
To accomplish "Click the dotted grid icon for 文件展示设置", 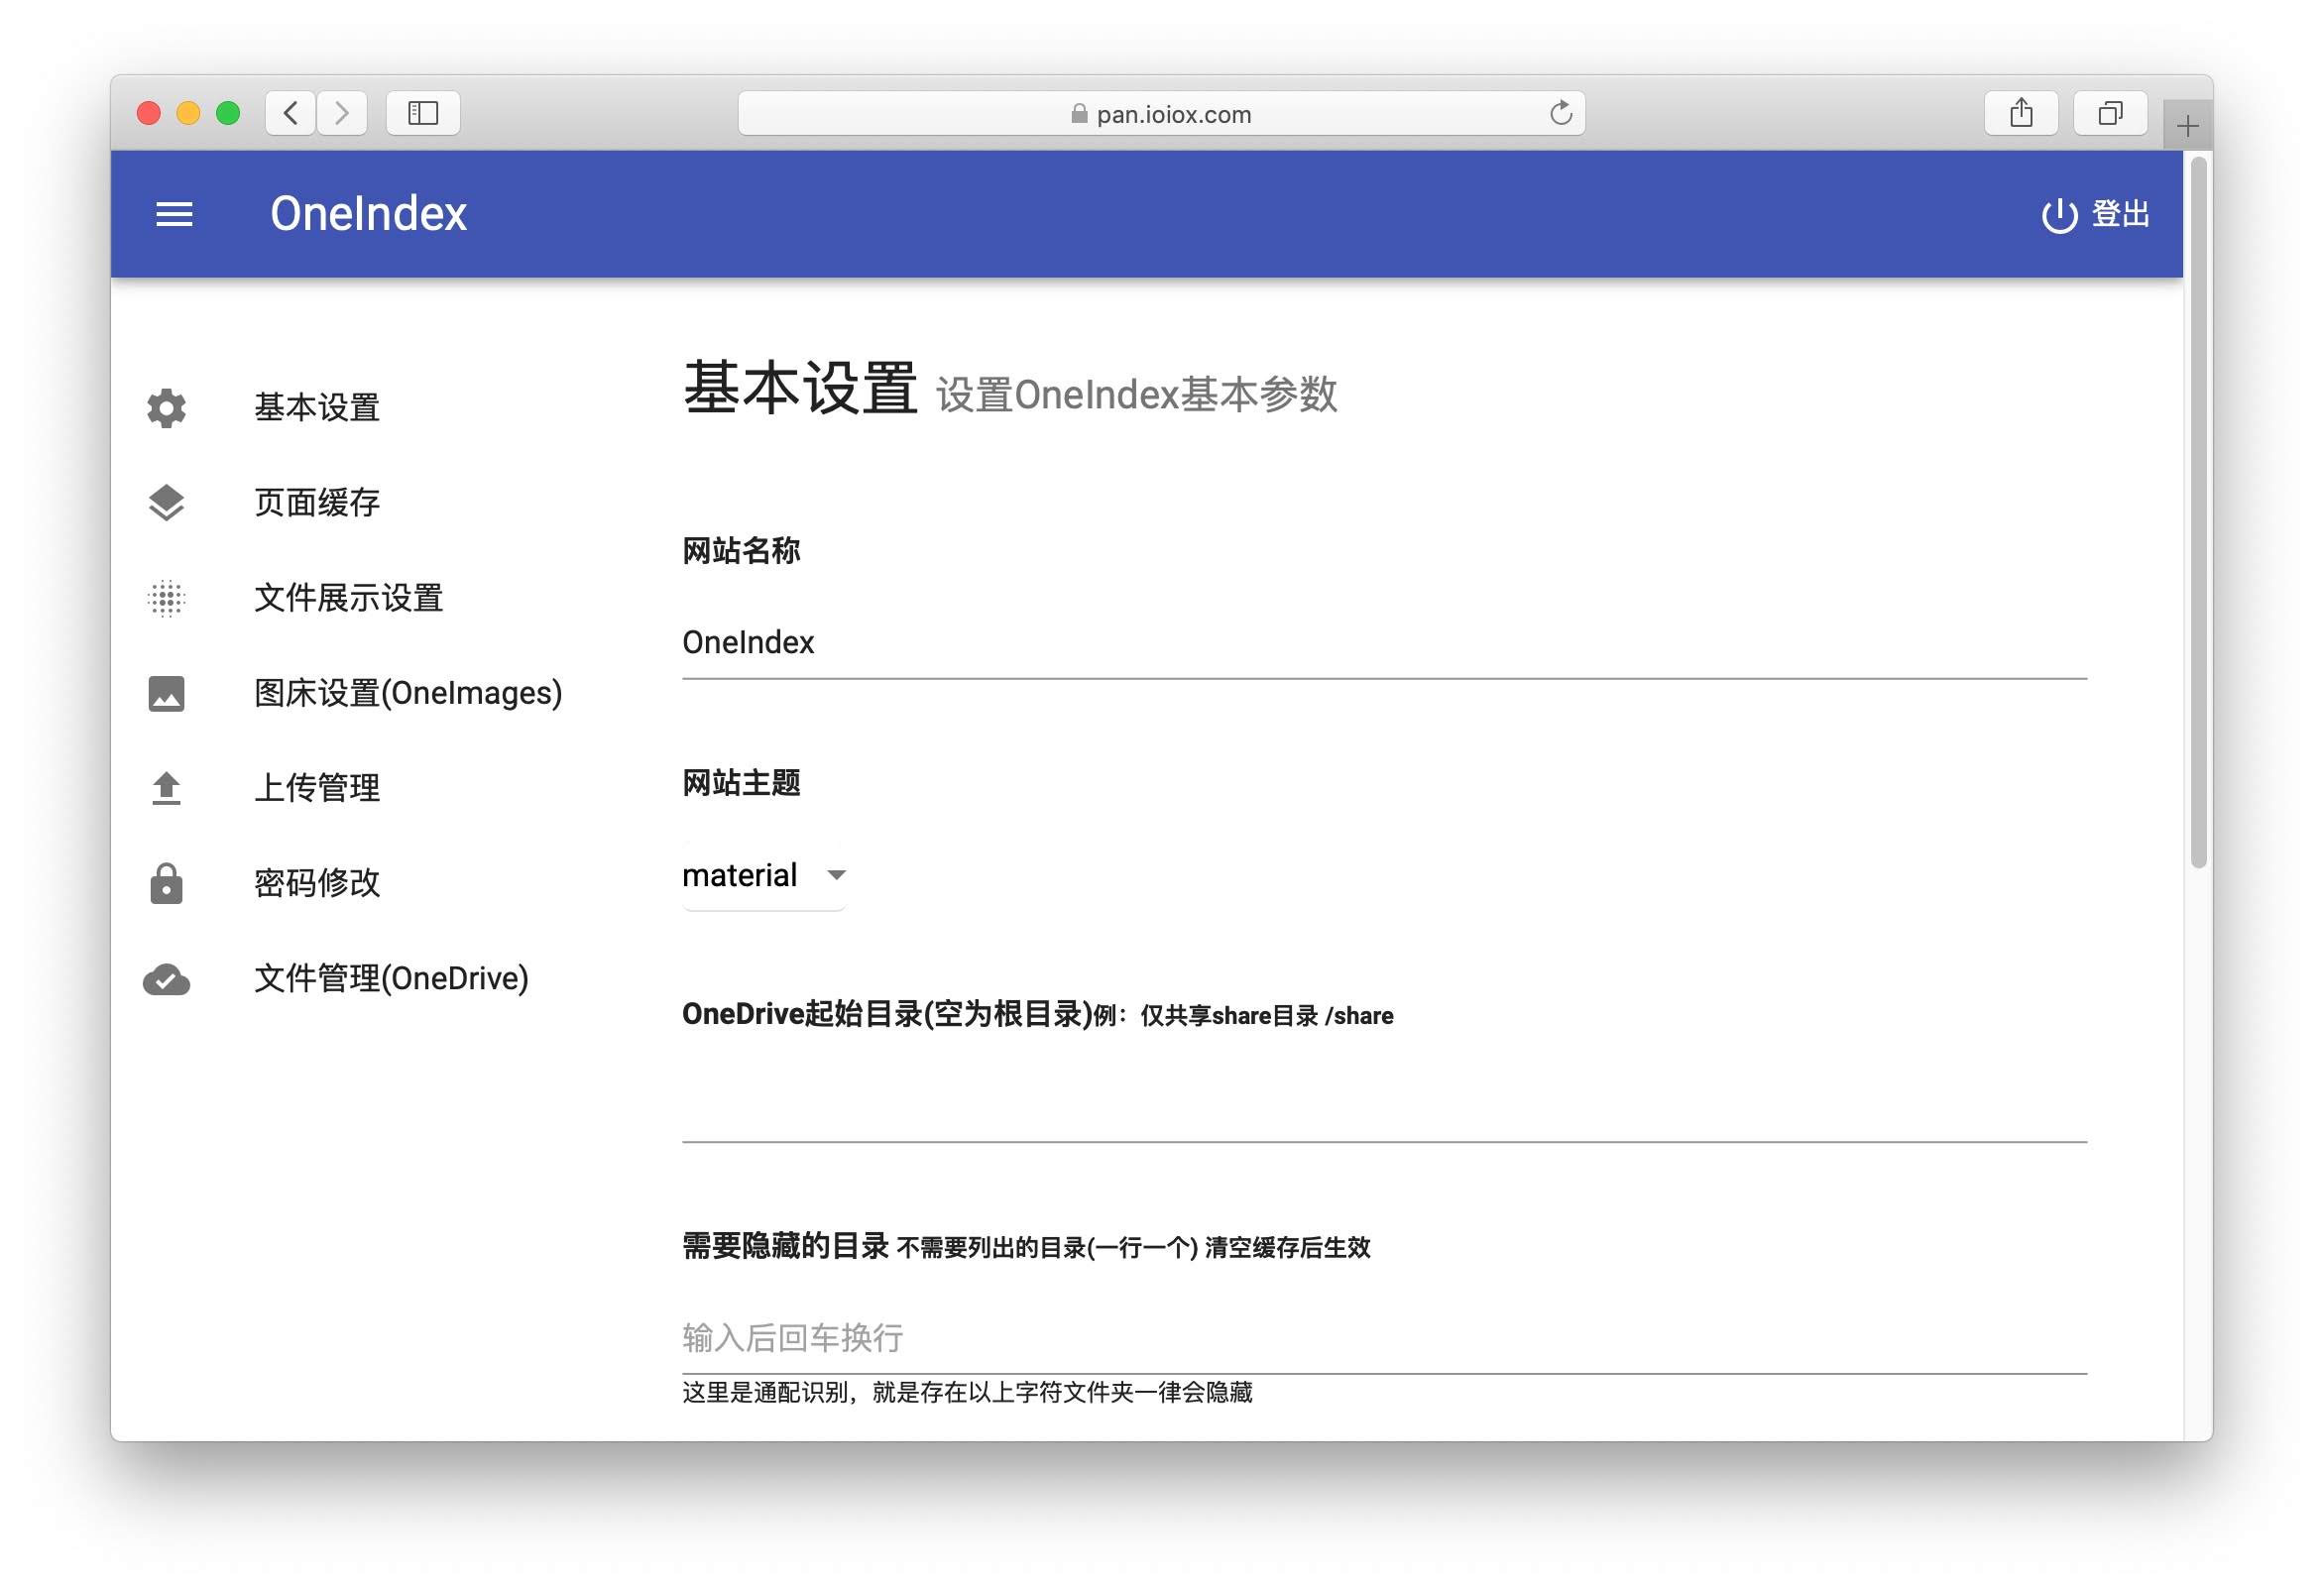I will click(x=166, y=598).
